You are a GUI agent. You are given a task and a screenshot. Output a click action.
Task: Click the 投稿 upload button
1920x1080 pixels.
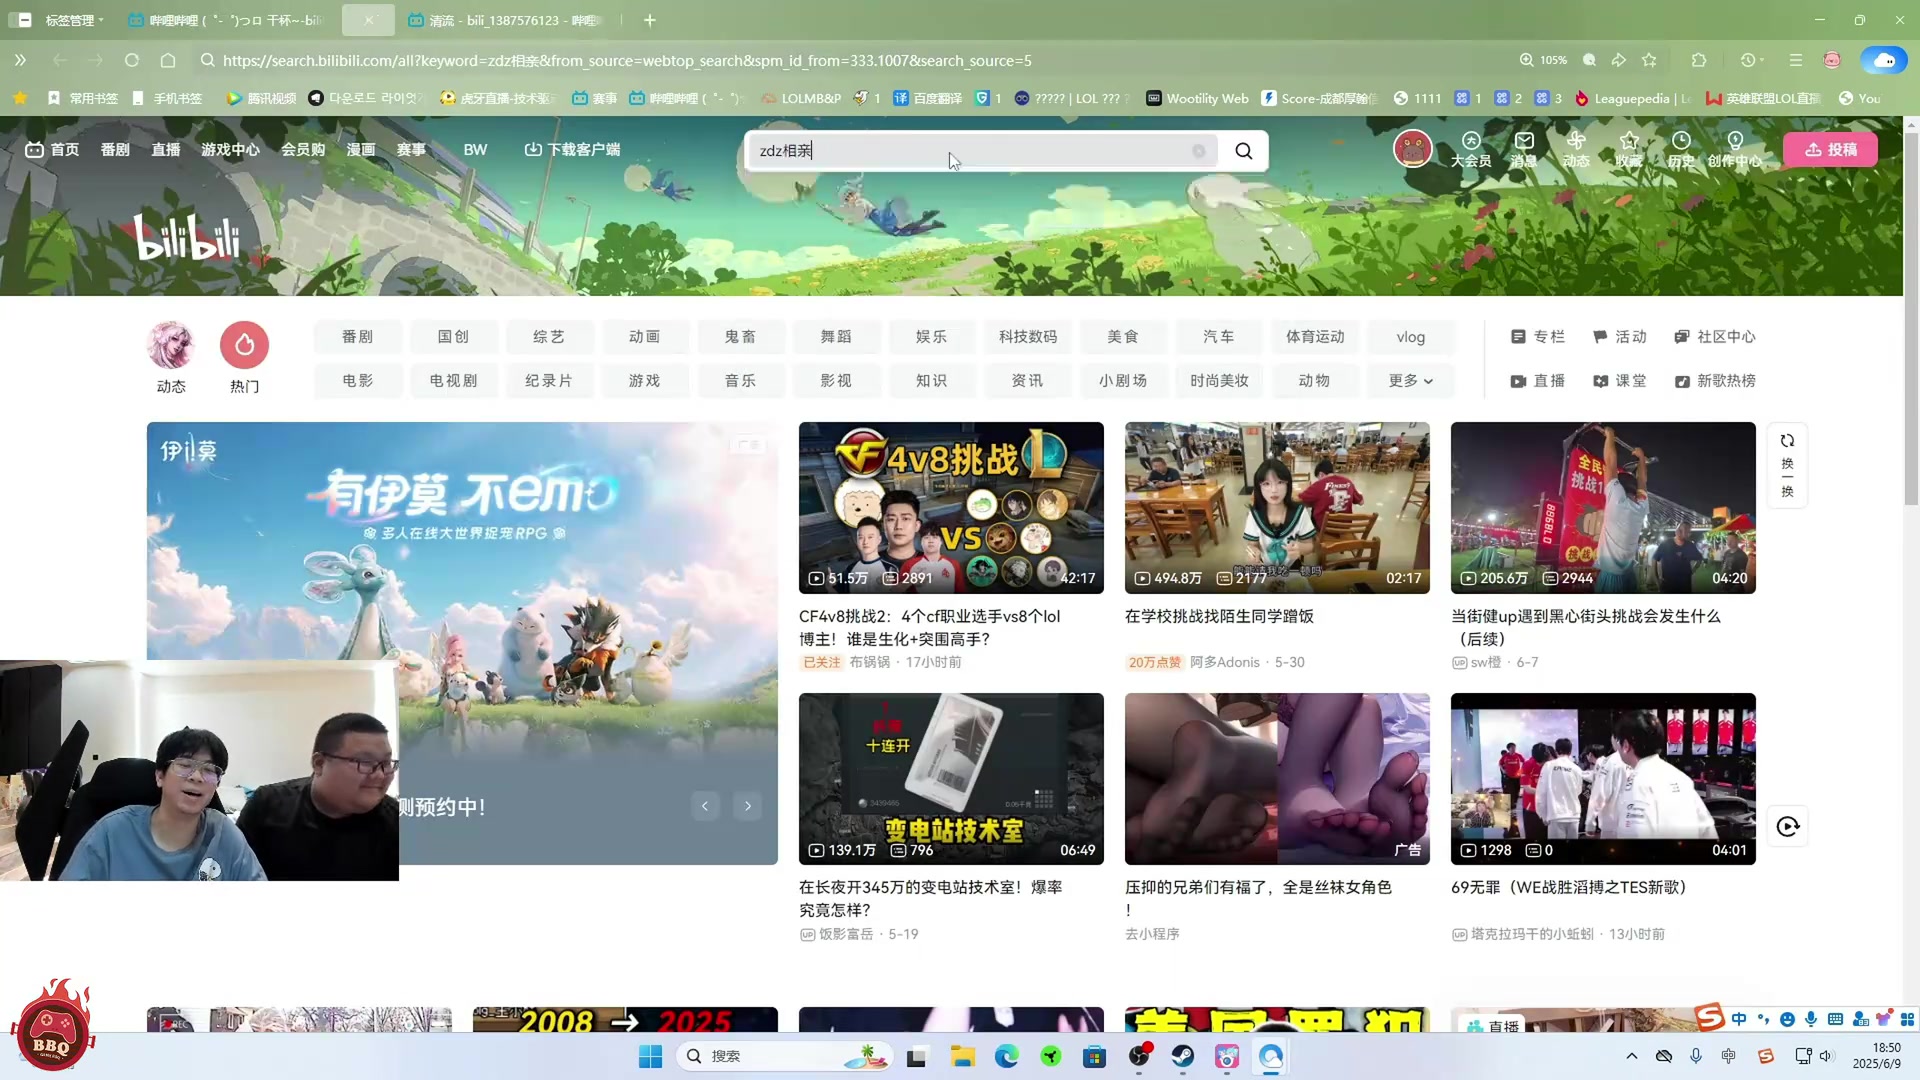tap(1830, 149)
